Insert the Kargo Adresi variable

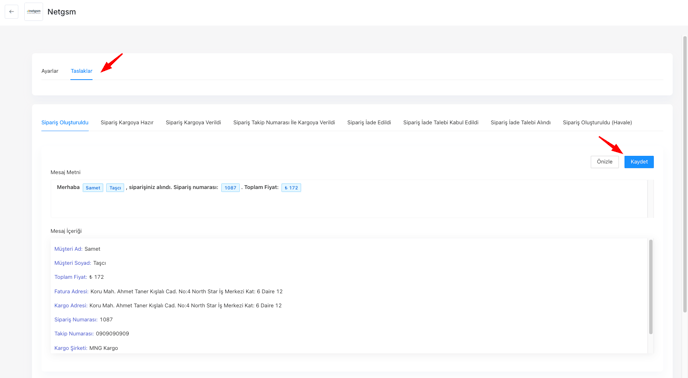pos(70,306)
